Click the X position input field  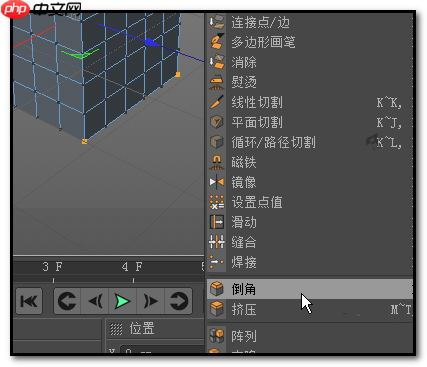pos(162,350)
